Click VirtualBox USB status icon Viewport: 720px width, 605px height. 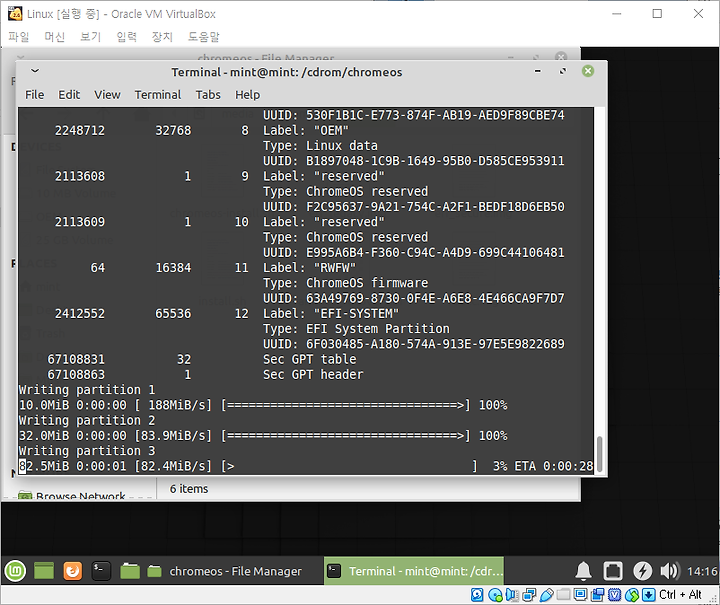click(x=546, y=595)
